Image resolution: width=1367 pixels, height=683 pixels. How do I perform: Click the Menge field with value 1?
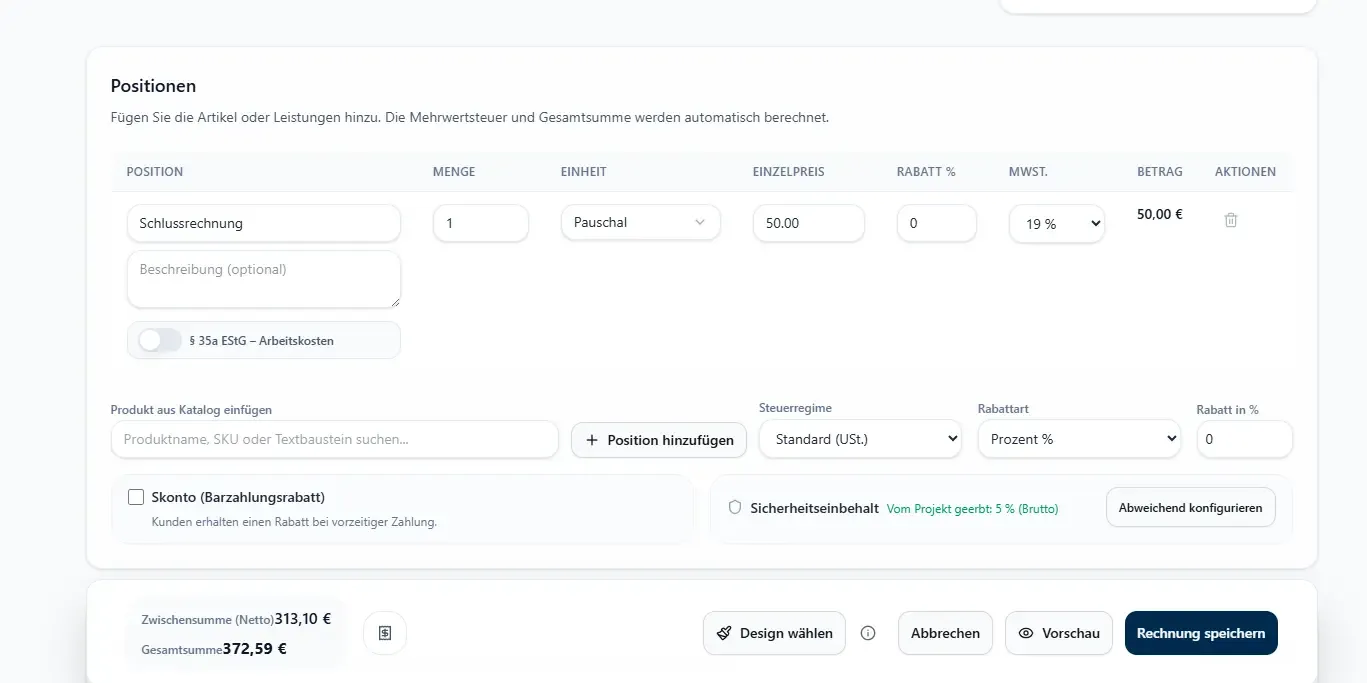481,223
